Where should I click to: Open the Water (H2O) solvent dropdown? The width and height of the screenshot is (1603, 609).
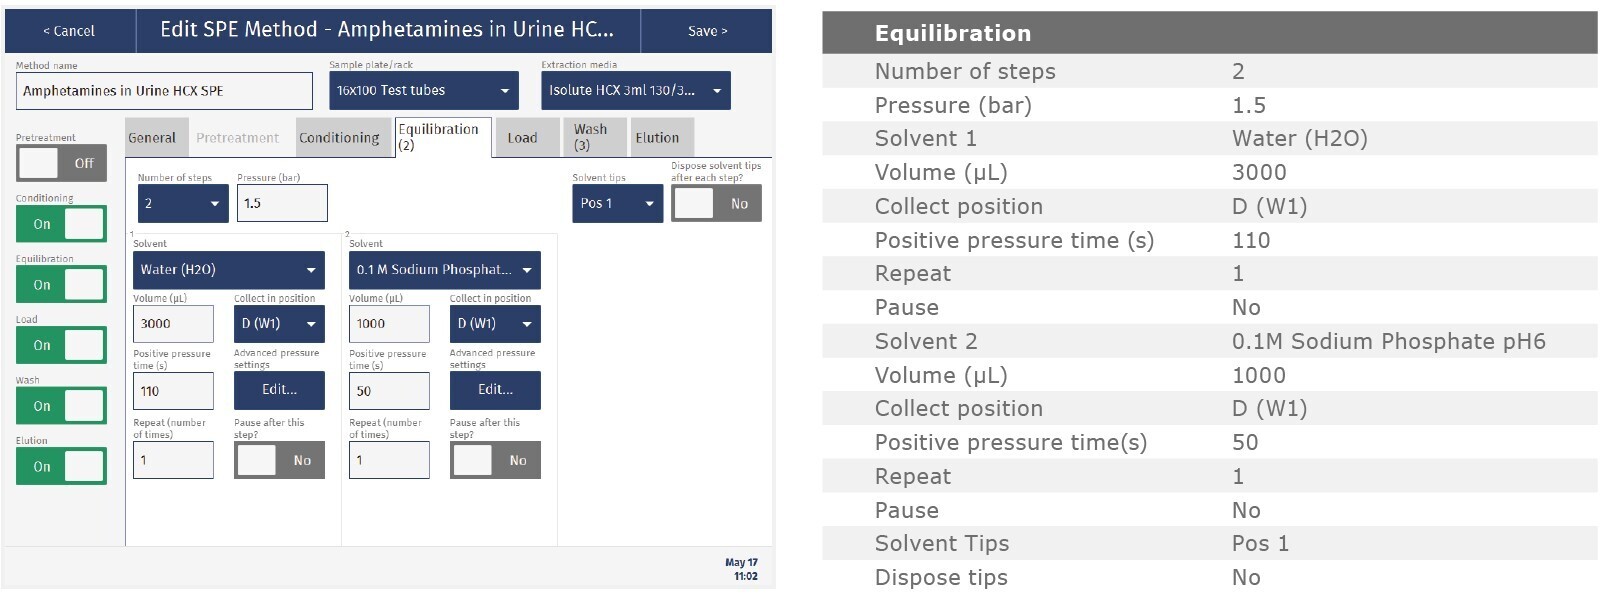click(228, 270)
